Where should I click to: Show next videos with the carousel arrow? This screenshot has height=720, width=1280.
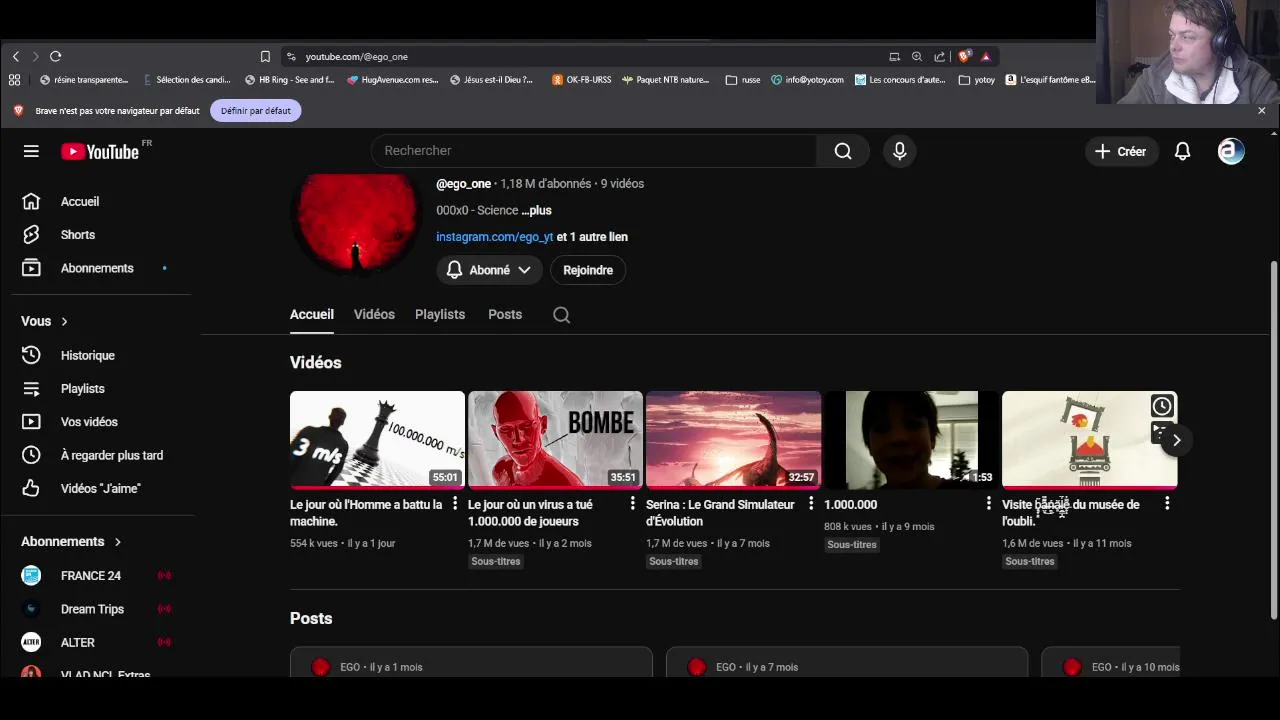pyautogui.click(x=1176, y=440)
